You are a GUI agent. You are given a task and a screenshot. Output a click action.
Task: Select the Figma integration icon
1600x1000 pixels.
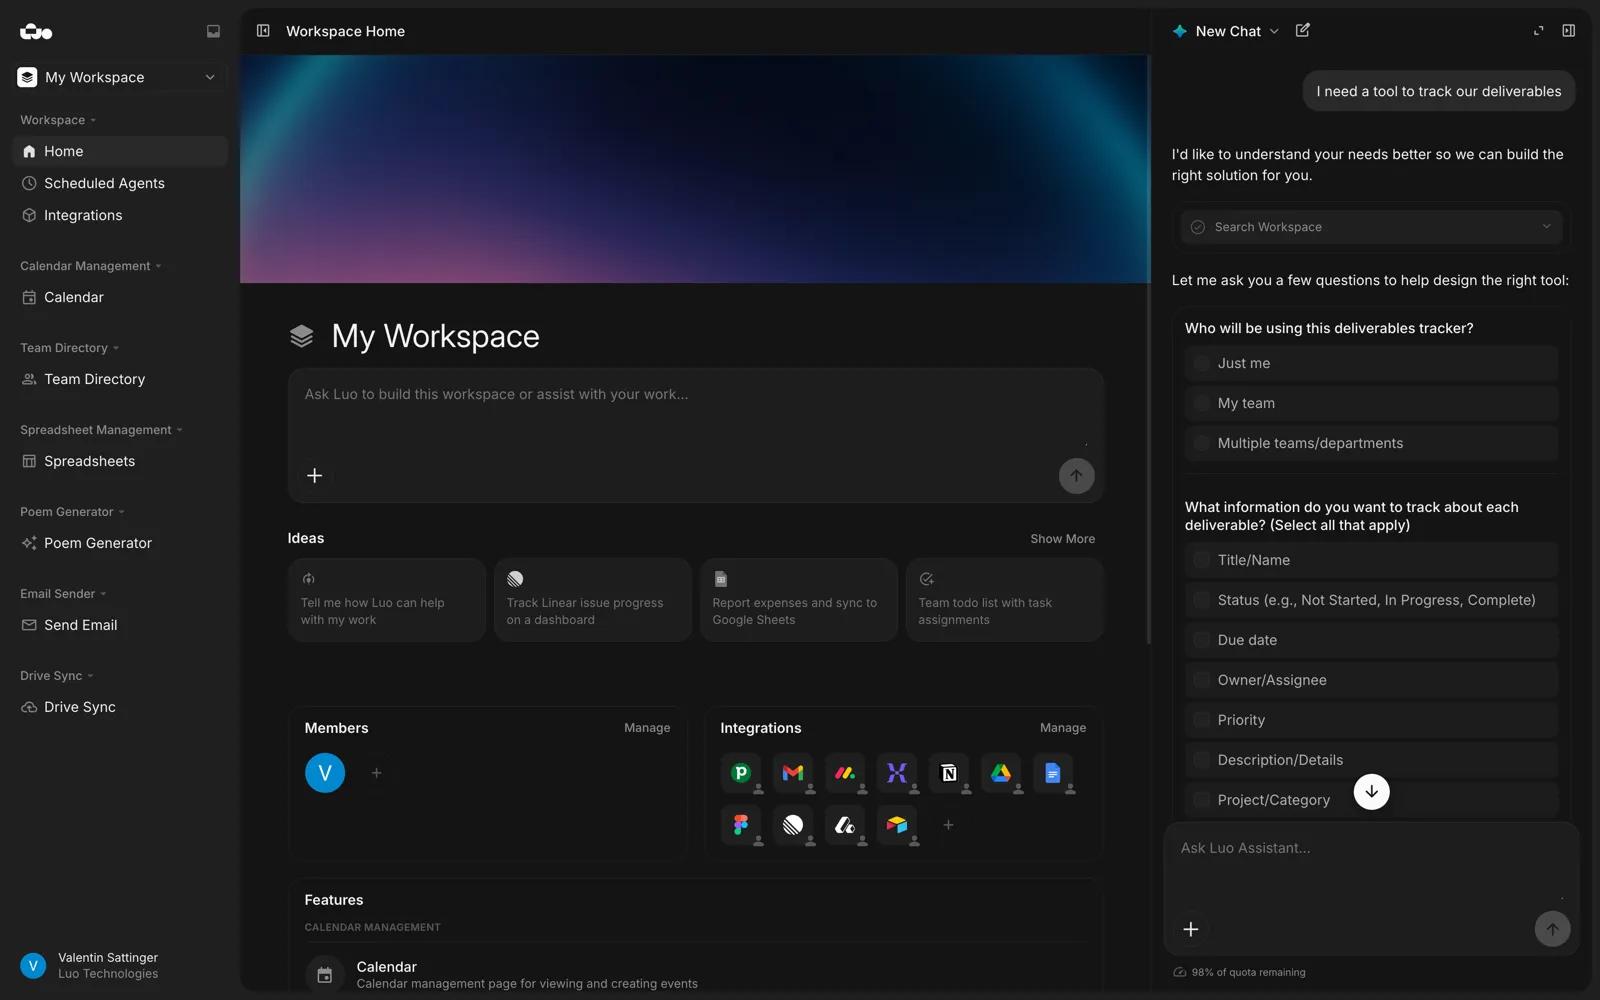coord(740,825)
